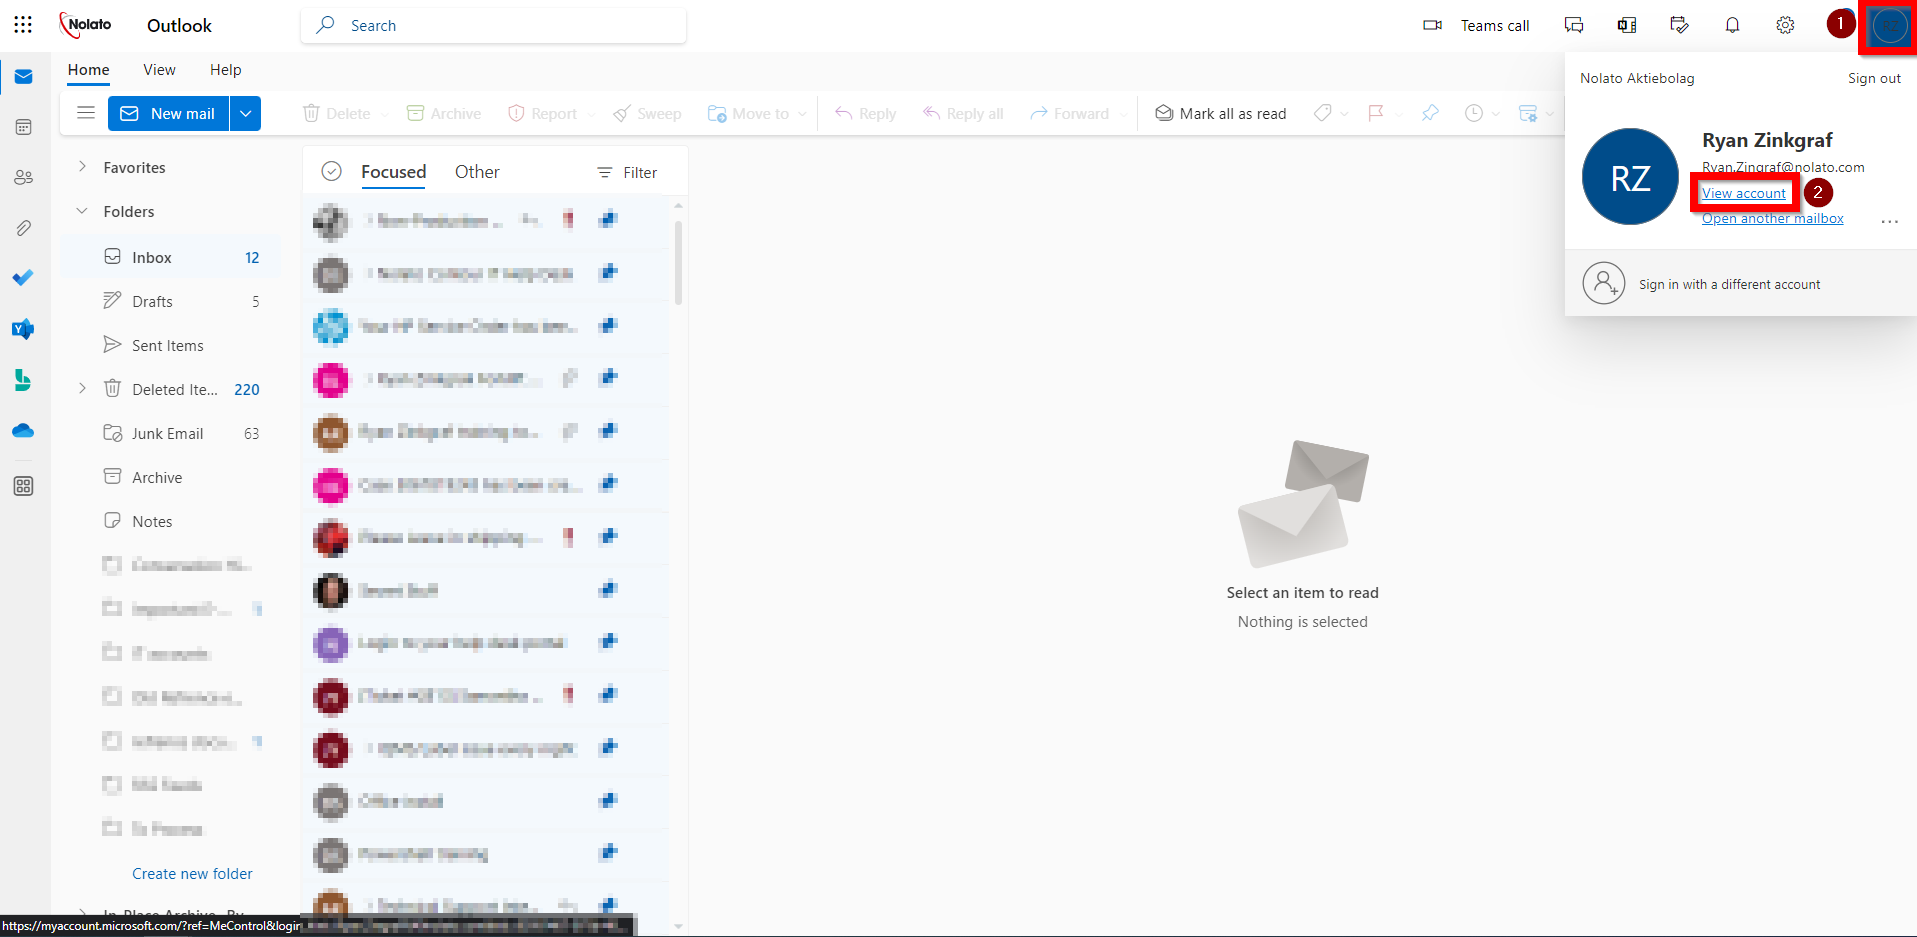The width and height of the screenshot is (1917, 937).
Task: Click the RZ profile picture
Action: pyautogui.click(x=1630, y=177)
